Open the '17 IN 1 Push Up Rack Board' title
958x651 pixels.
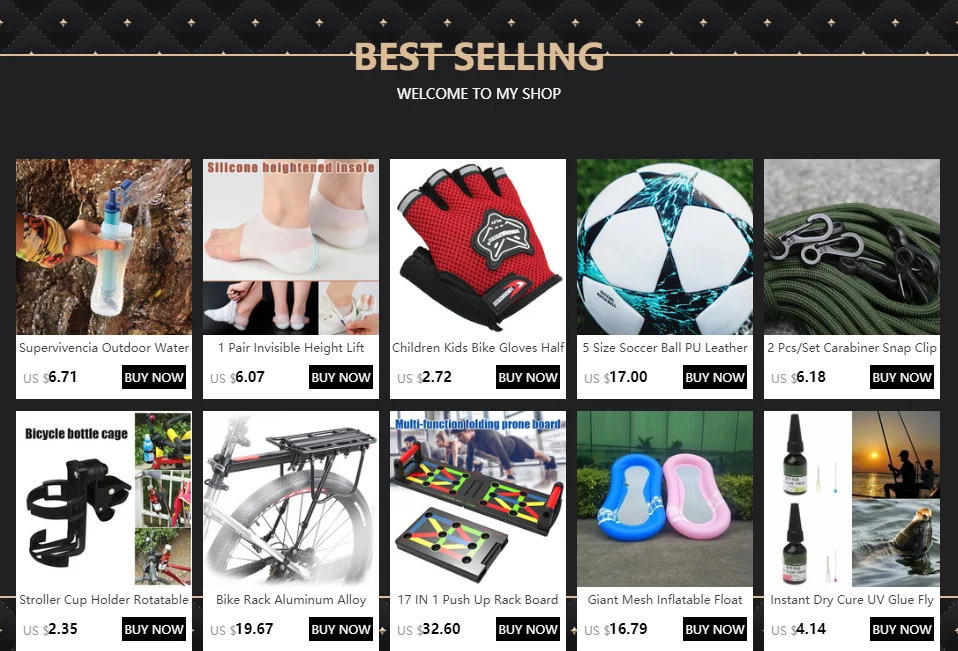tap(478, 600)
